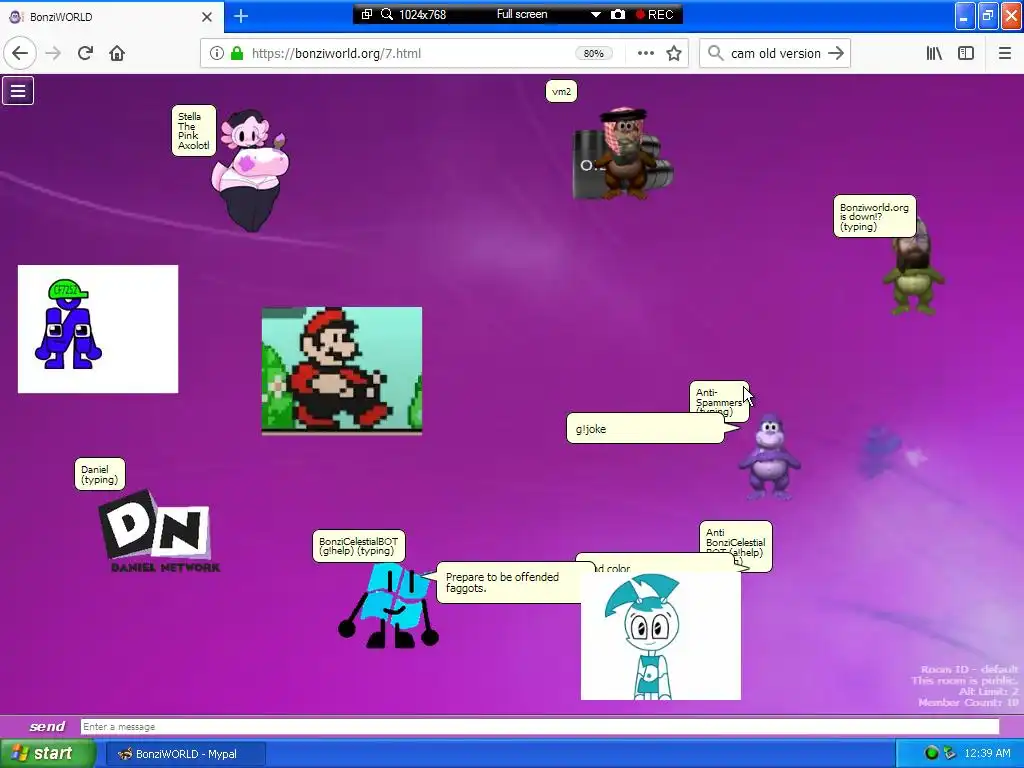Viewport: 1024px width, 768px height.
Task: Focus the 'cam old version' search box
Action: click(x=775, y=54)
